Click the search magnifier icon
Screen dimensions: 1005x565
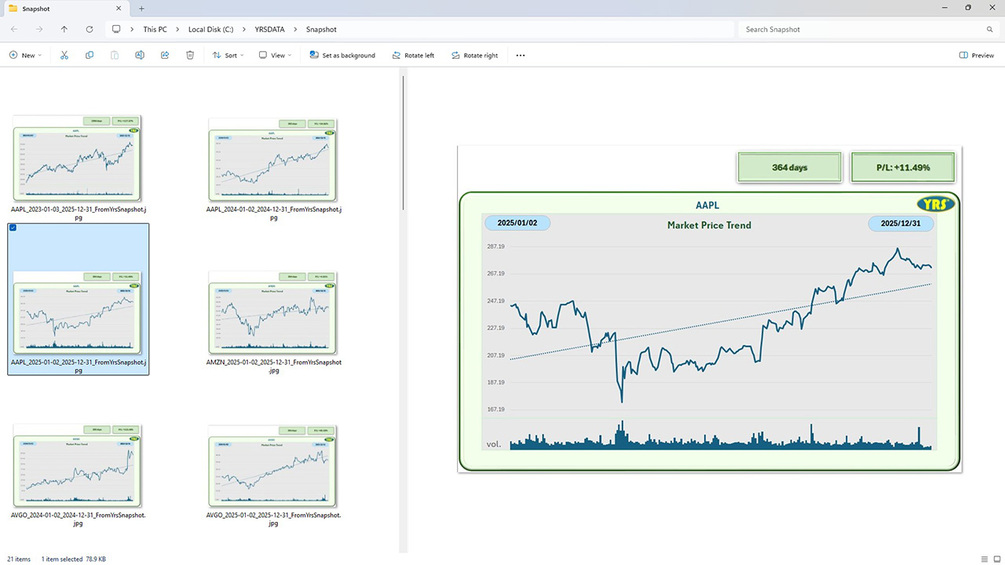(990, 29)
